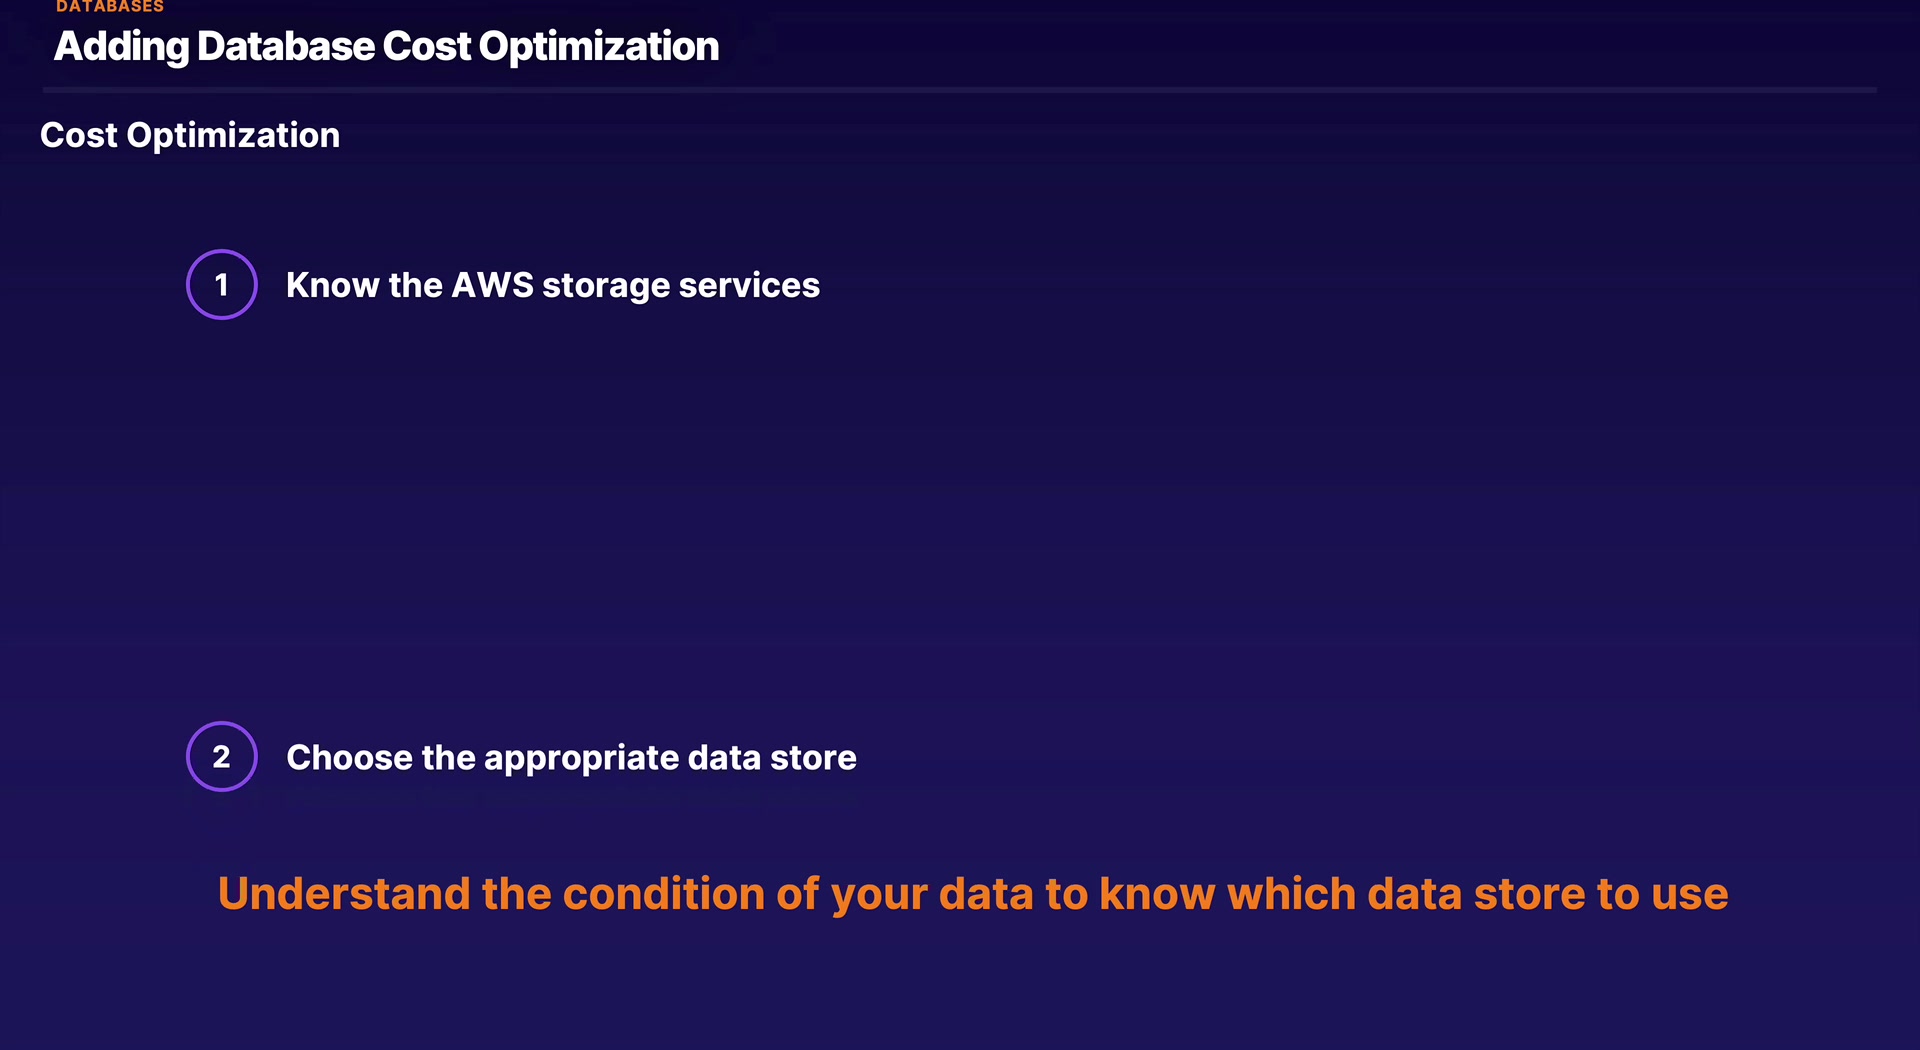Select 'Know the AWS storage services' step text
The image size is (1920, 1050).
(x=553, y=286)
